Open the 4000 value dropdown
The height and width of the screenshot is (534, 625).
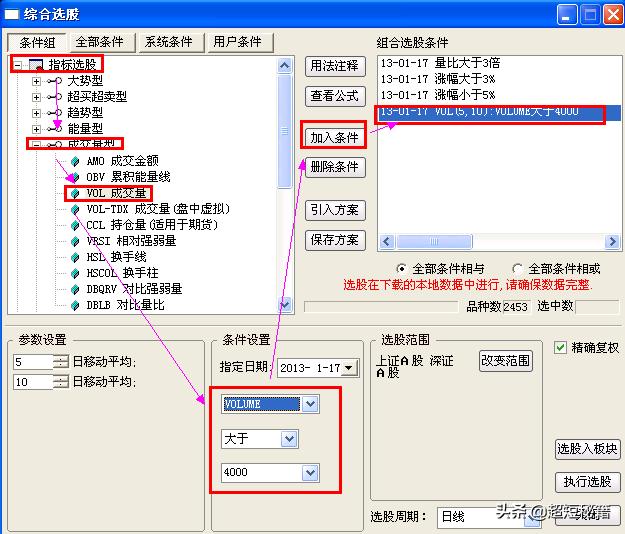pos(310,473)
